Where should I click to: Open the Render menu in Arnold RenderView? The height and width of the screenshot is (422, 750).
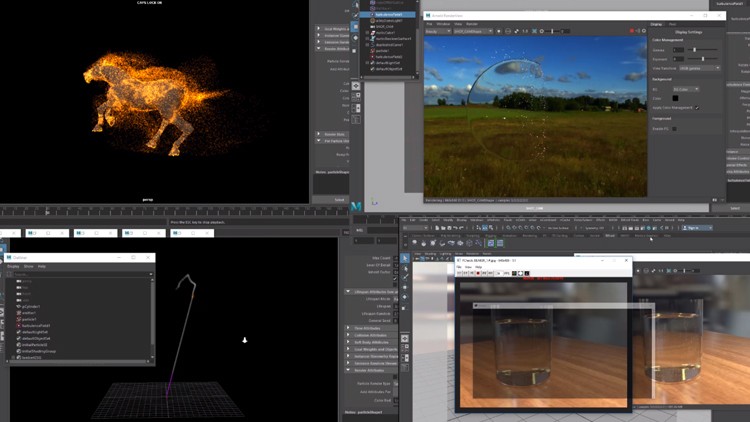coord(473,24)
